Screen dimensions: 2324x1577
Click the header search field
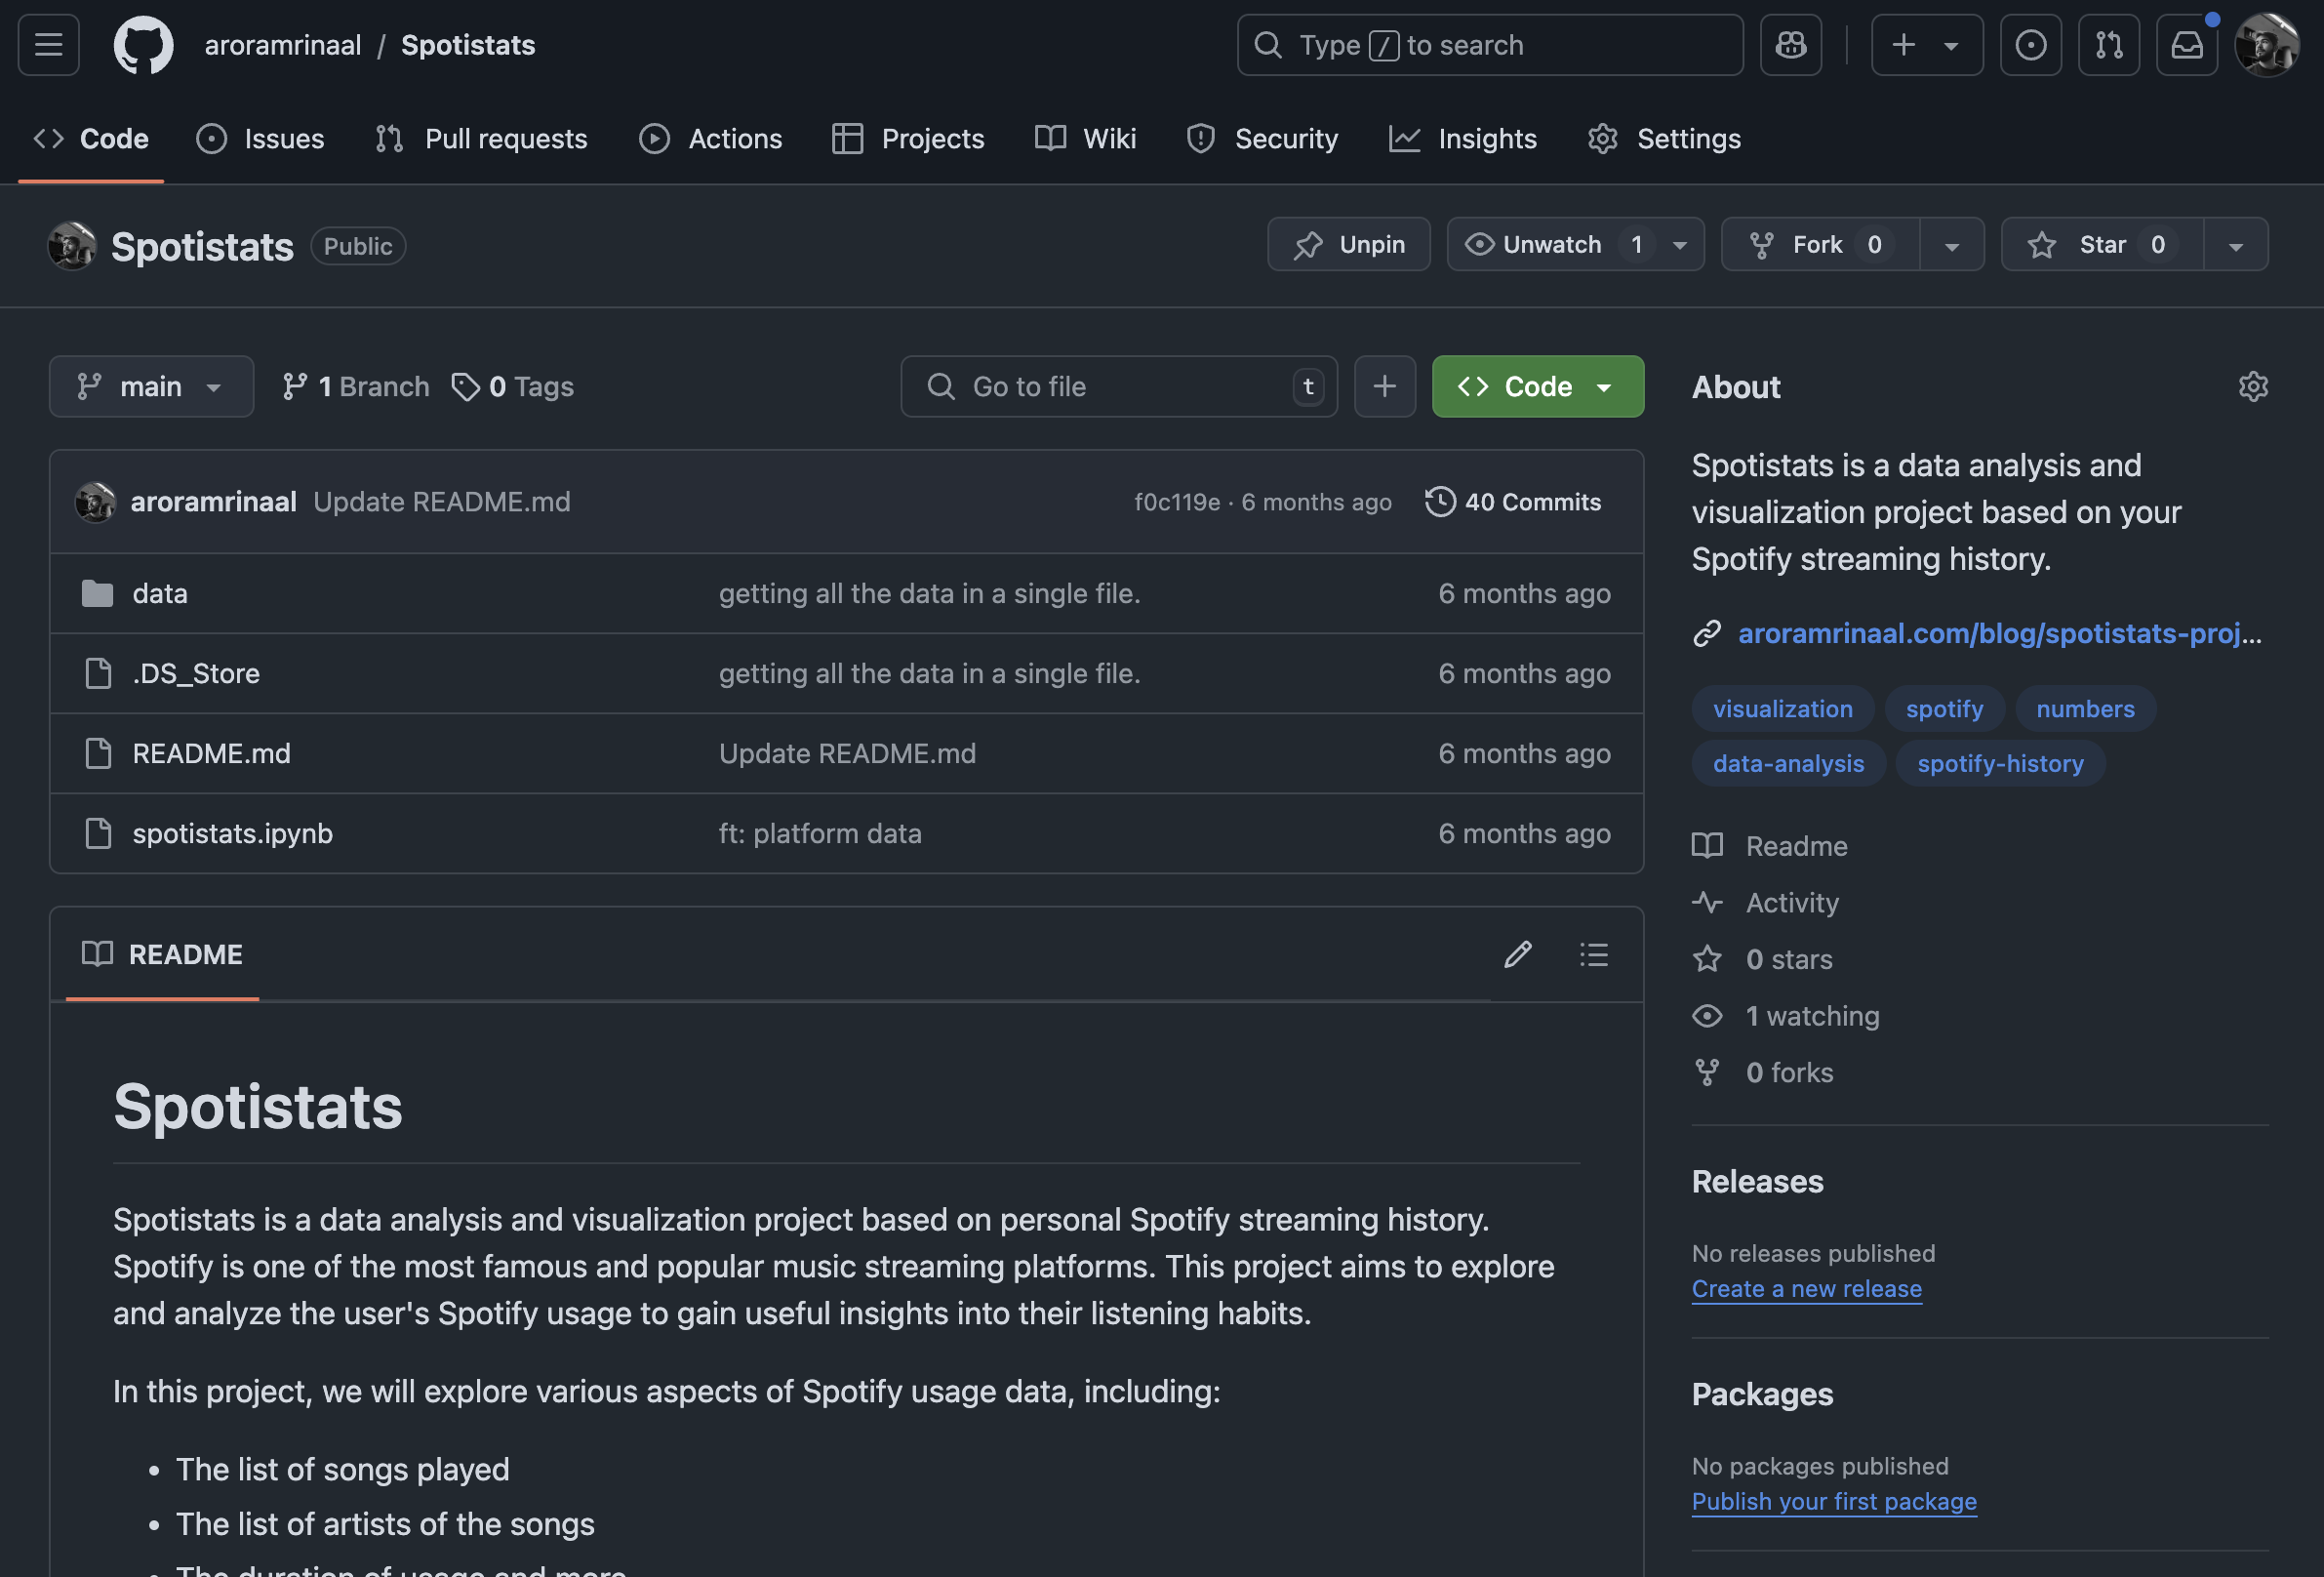click(1489, 45)
